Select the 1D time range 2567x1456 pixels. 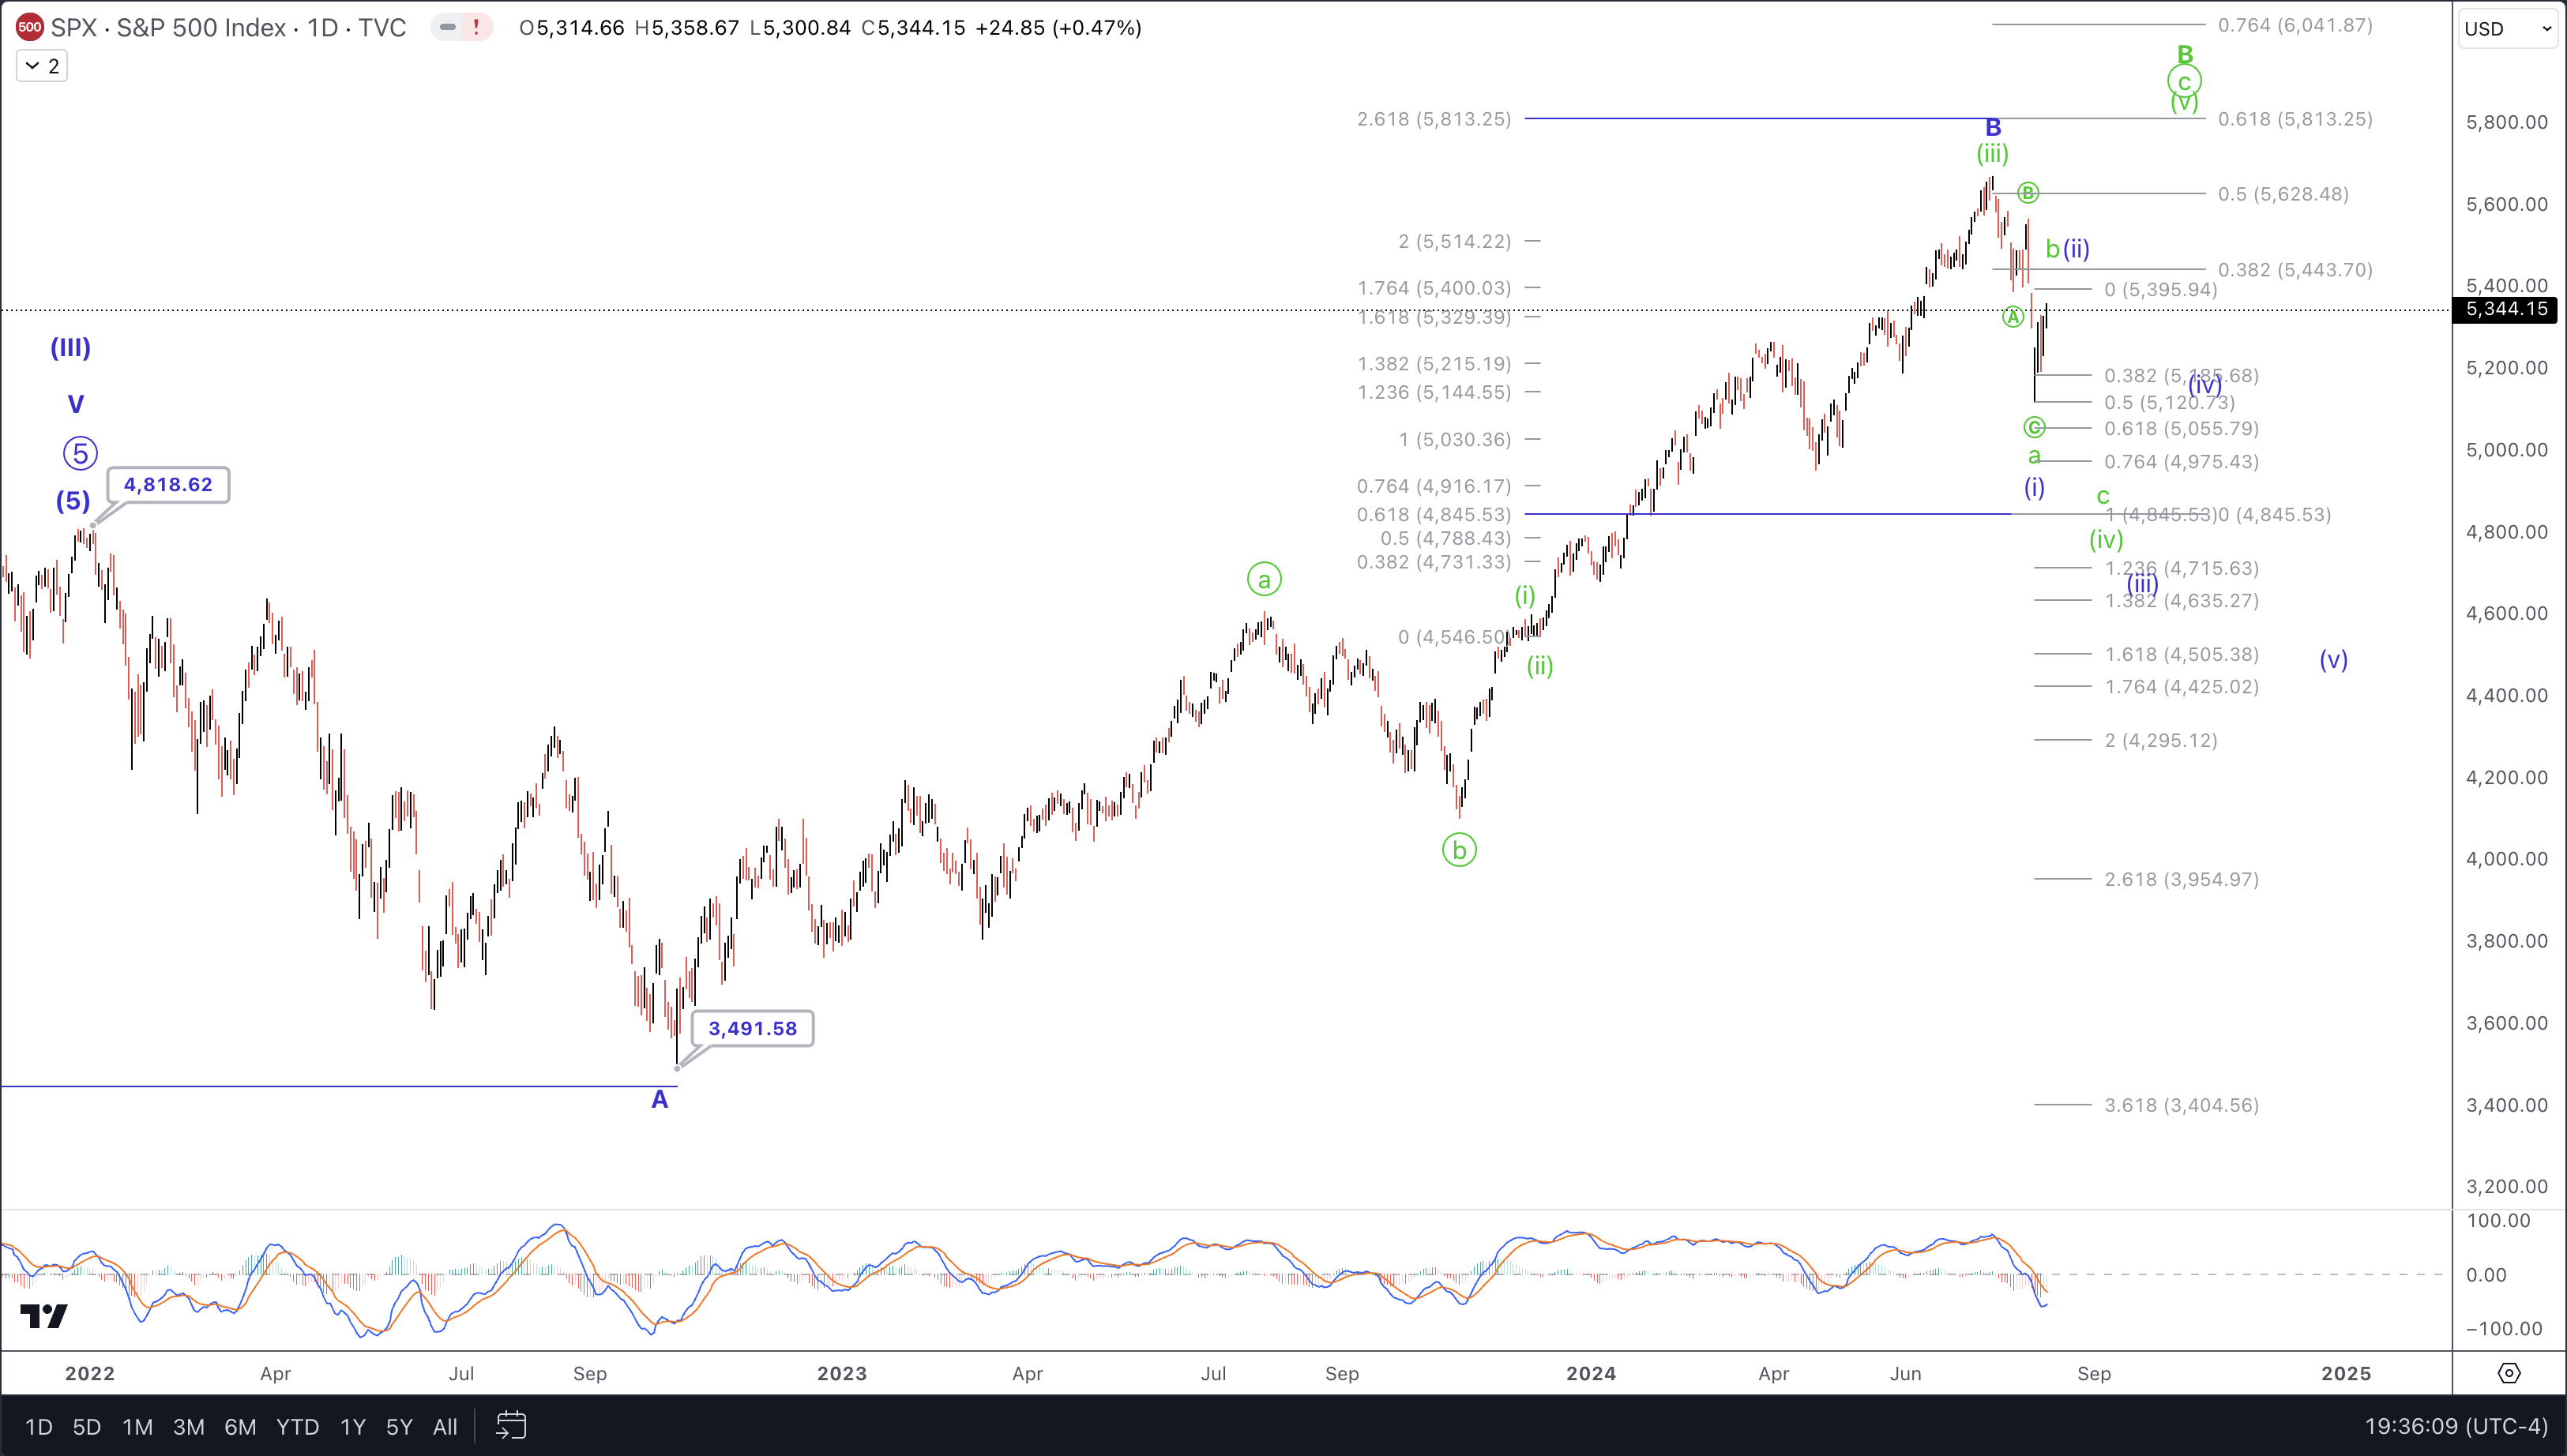coord(39,1427)
